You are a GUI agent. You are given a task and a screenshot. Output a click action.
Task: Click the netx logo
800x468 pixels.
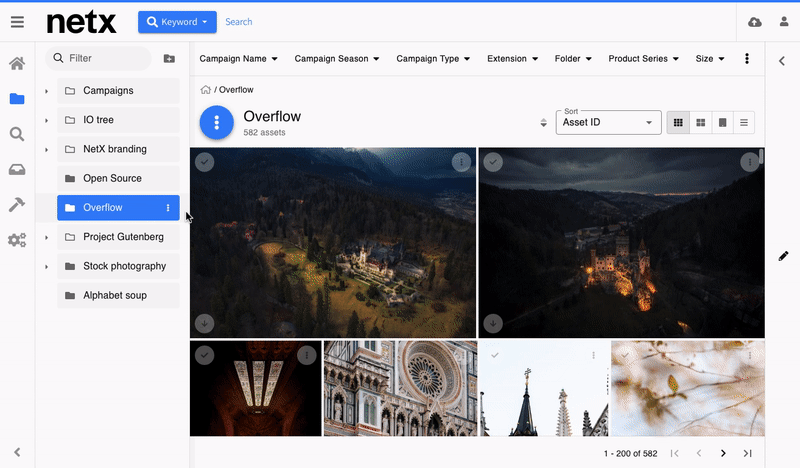coord(81,22)
